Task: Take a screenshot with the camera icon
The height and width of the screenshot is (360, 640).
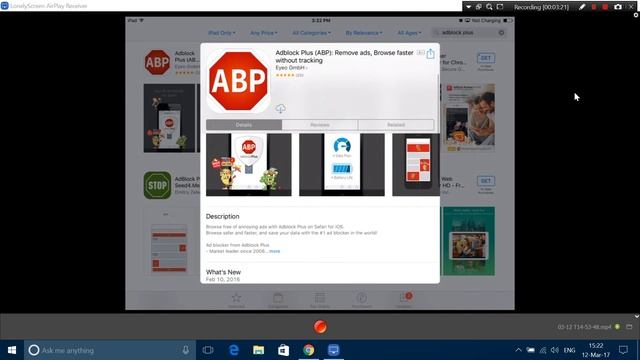Action: [x=618, y=7]
